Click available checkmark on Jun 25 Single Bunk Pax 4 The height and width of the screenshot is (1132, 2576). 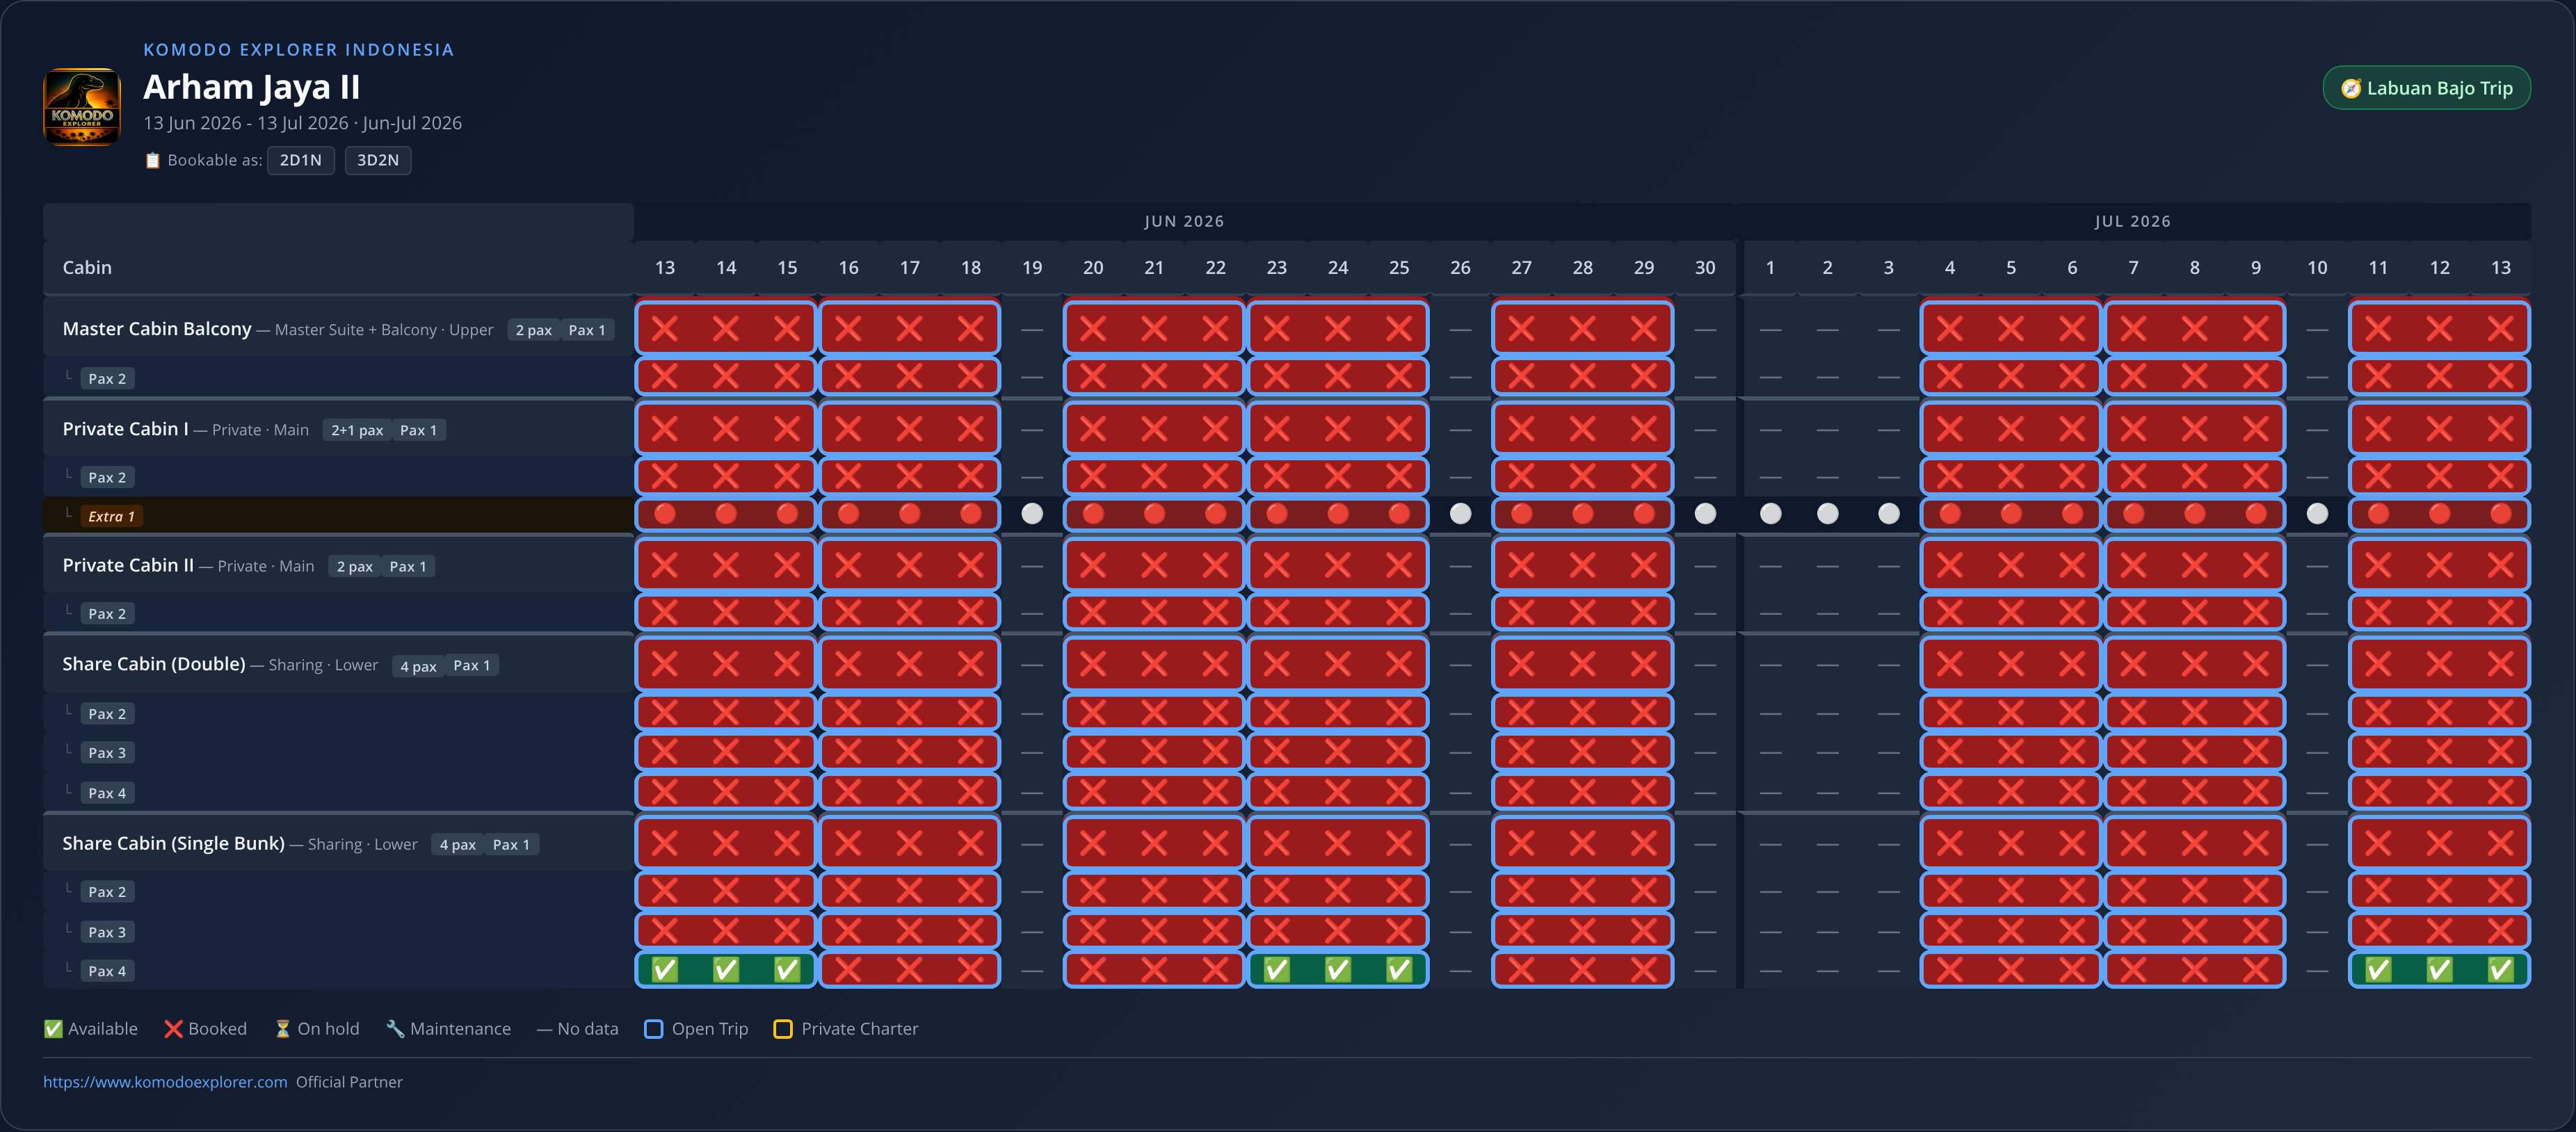[1399, 970]
